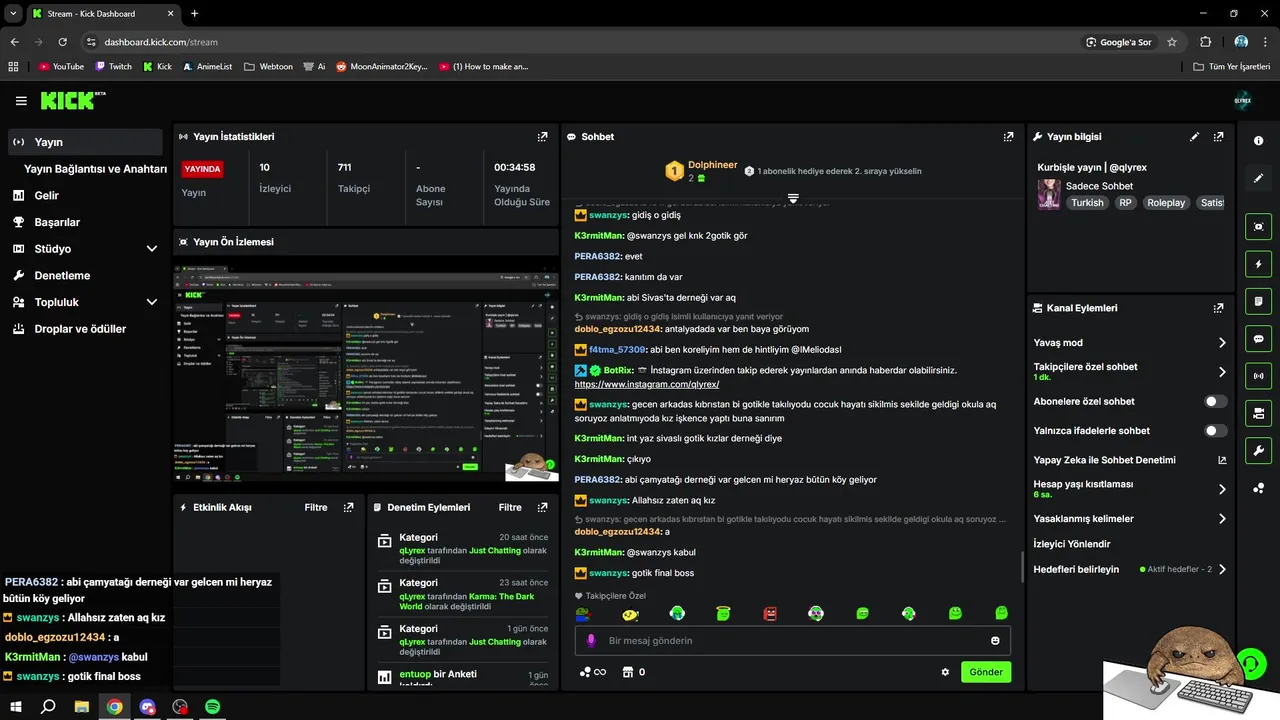Click the channel points icon with infinity
Image resolution: width=1280 pixels, height=720 pixels.
click(x=593, y=672)
